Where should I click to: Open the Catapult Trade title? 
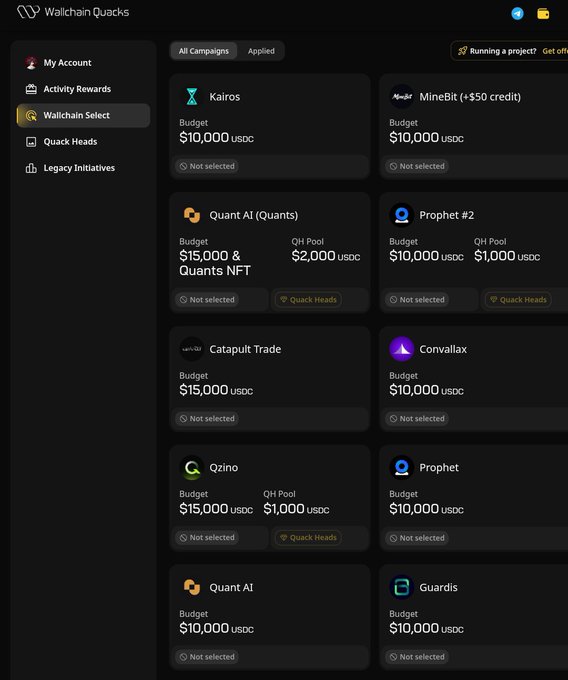[x=245, y=349]
